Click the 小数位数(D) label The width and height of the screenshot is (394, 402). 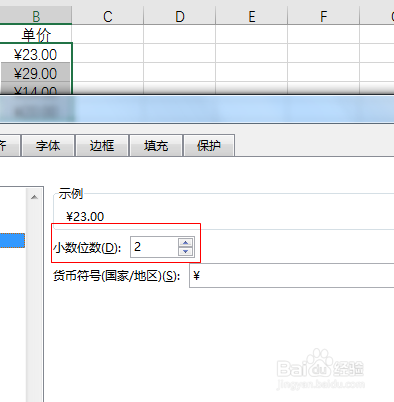[x=87, y=248]
